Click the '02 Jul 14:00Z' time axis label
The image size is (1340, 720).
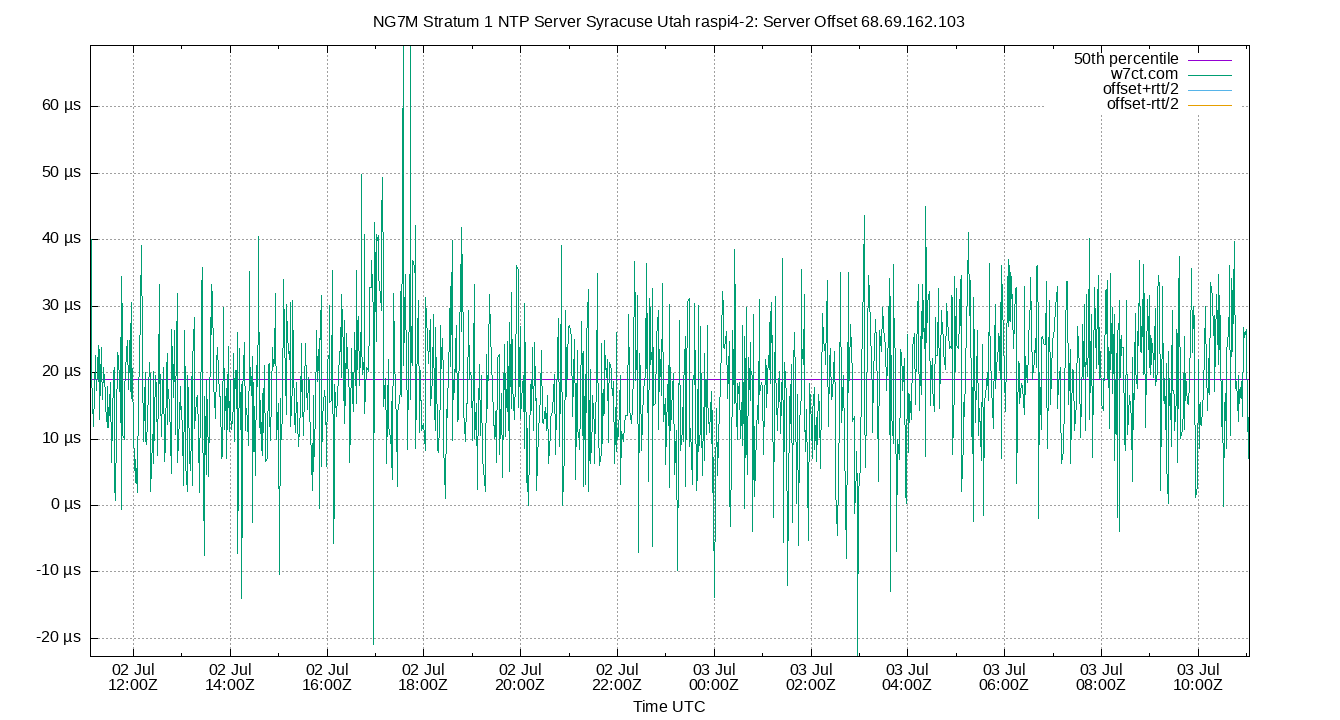click(230, 677)
